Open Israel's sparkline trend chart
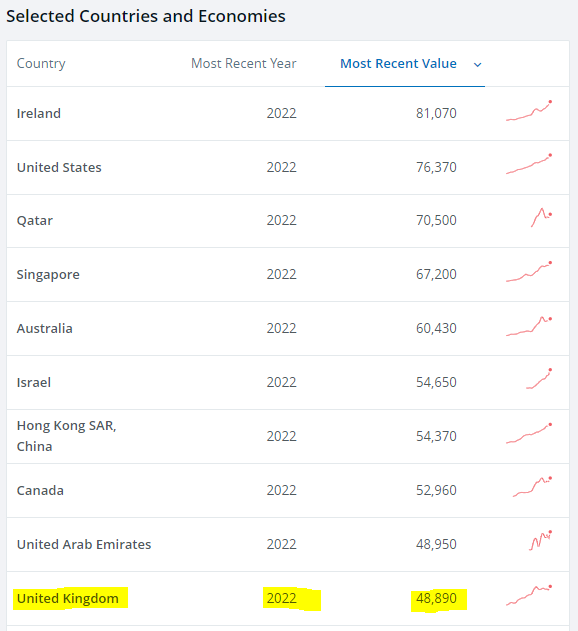The height and width of the screenshot is (631, 578). [x=539, y=379]
